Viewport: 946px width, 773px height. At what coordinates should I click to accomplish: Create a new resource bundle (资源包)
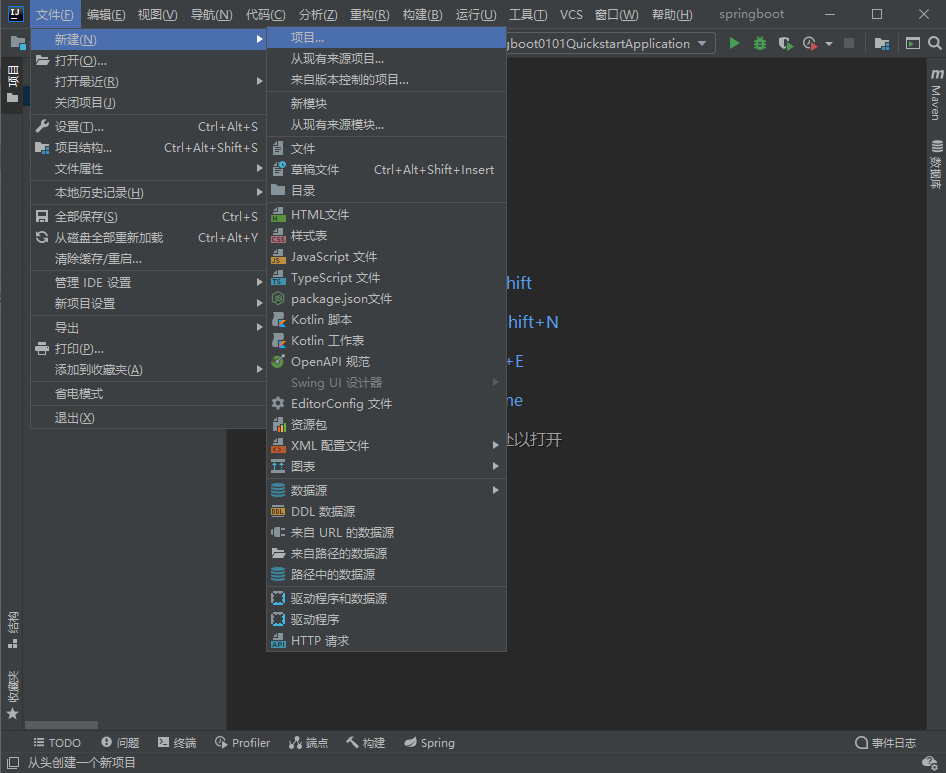coord(386,425)
